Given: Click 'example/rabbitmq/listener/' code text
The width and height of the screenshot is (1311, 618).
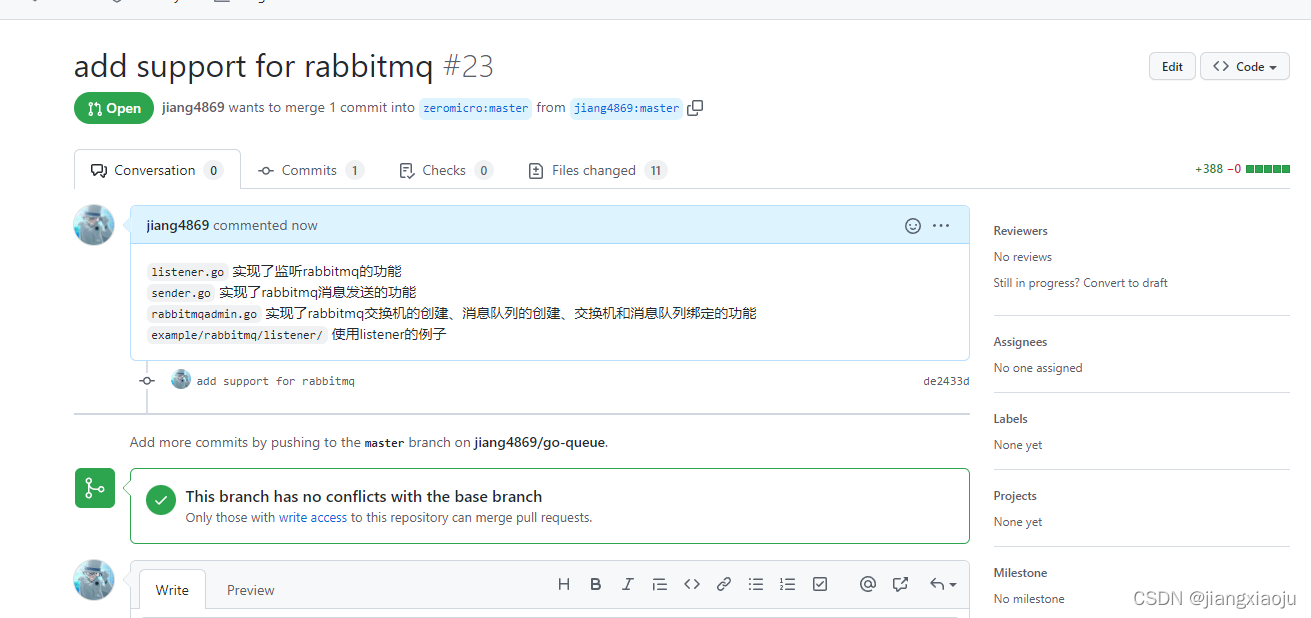Looking at the screenshot, I should [x=237, y=335].
